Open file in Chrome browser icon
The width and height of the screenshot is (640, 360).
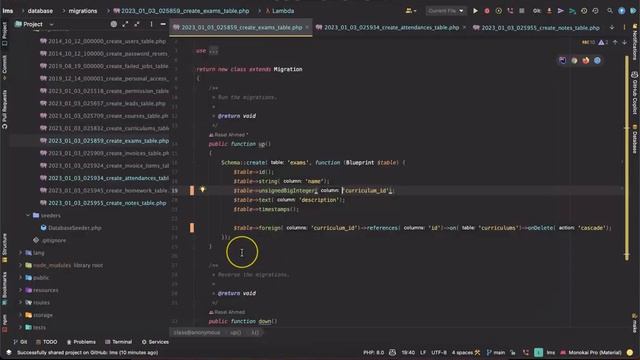574,60
